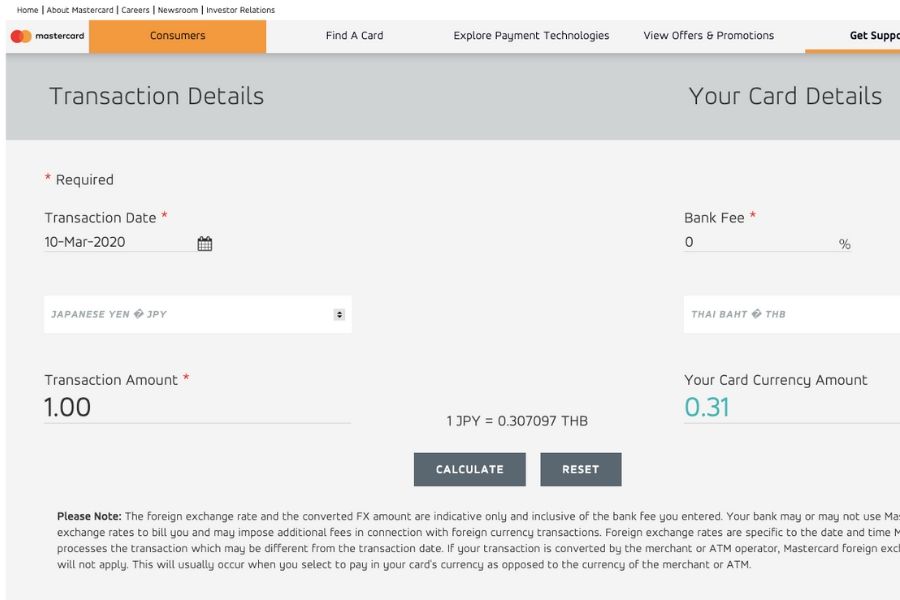Click the Please Note disclaimer label
900x600 pixels.
[89, 516]
